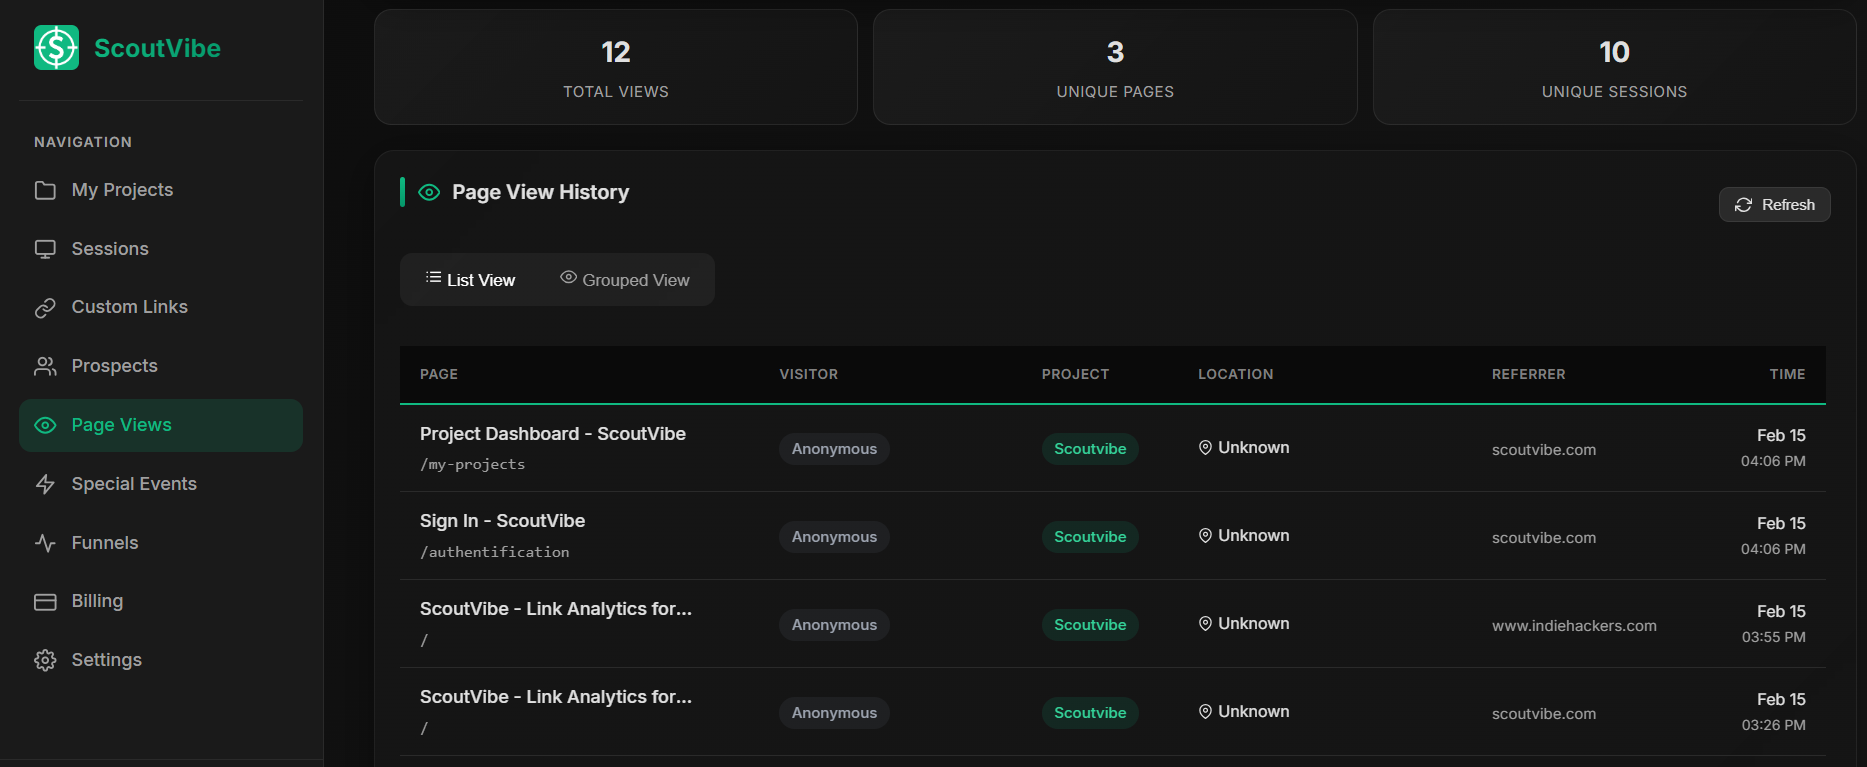
Task: Open Billing from the sidebar
Action: [x=161, y=601]
